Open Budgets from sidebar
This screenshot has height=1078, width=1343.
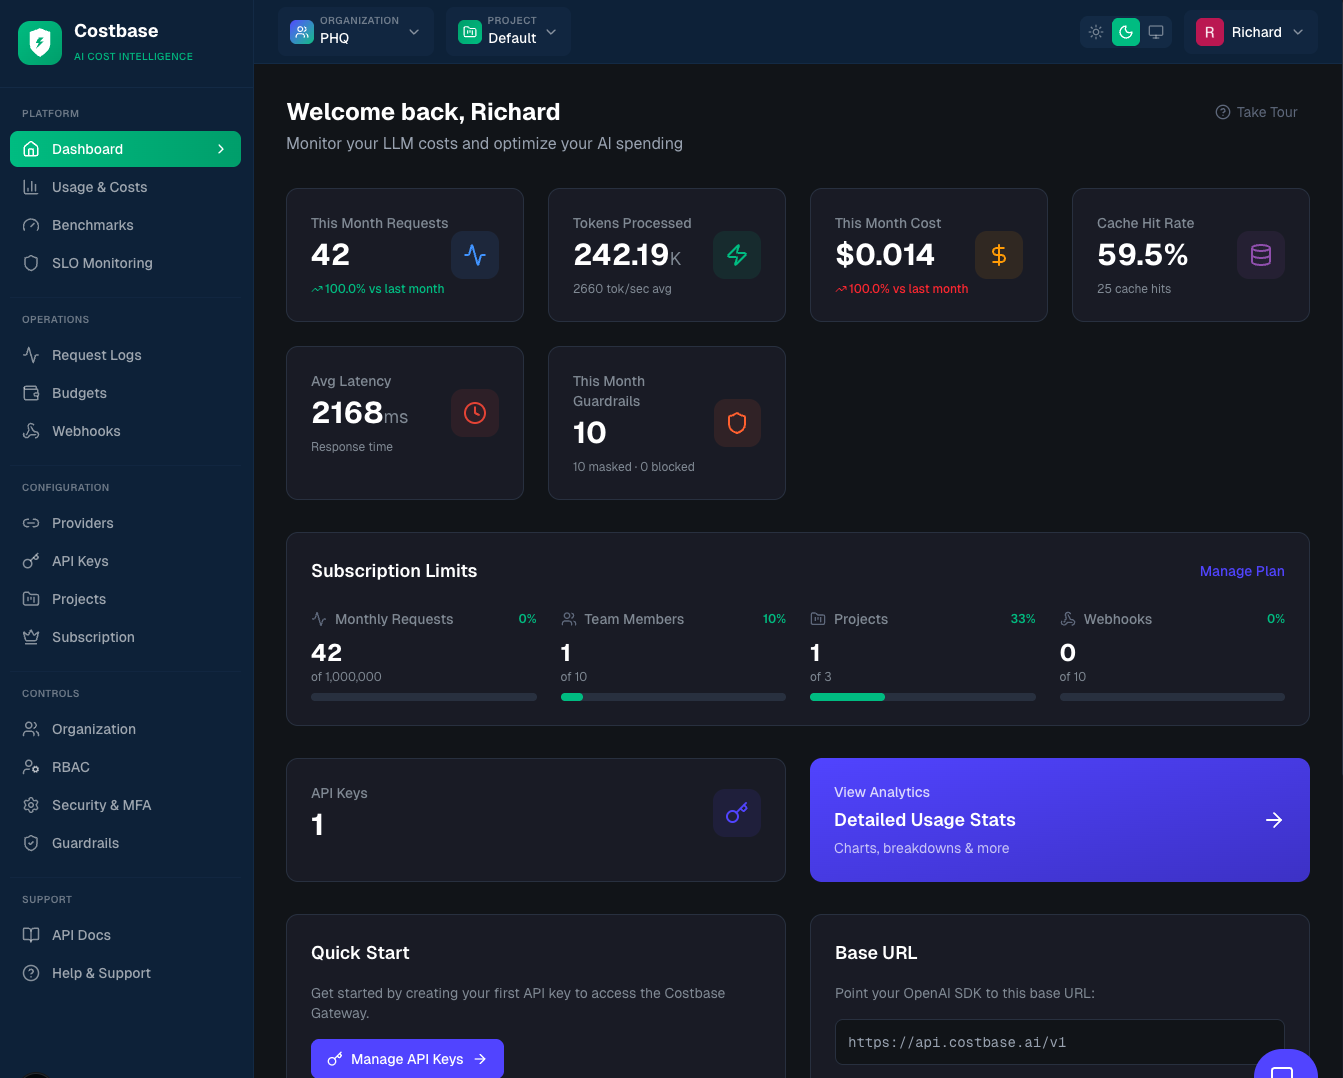click(x=125, y=393)
